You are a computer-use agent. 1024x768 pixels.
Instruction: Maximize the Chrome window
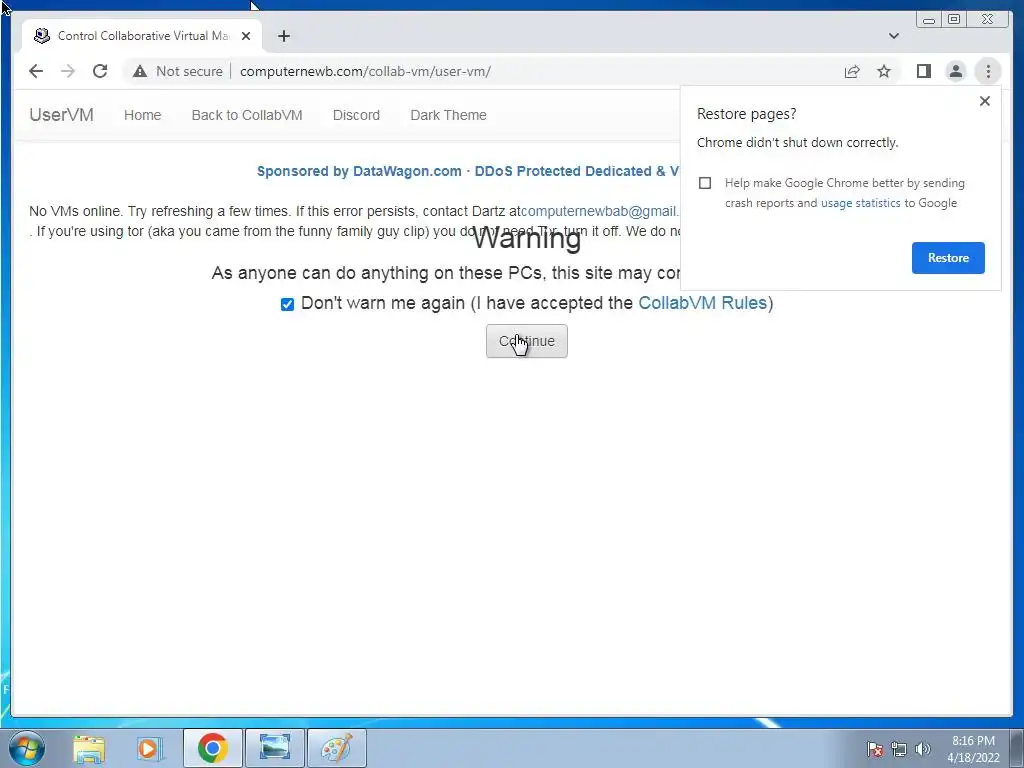click(954, 20)
